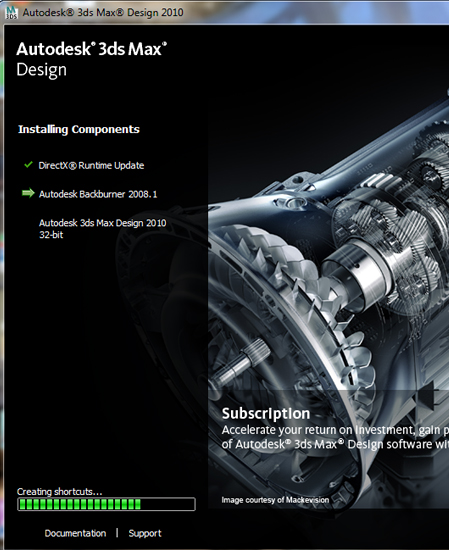Click 'Image courtesy of Mackevision' credit
Screen dimensions: 449x550
coord(275,500)
